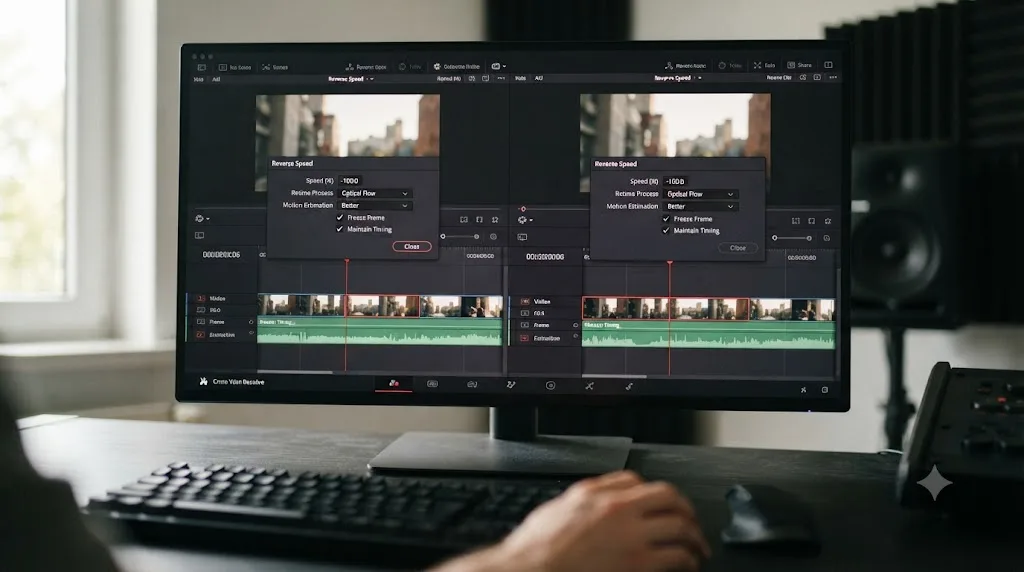
Task: Click the boxed icon before left header dots
Action: tap(485, 78)
